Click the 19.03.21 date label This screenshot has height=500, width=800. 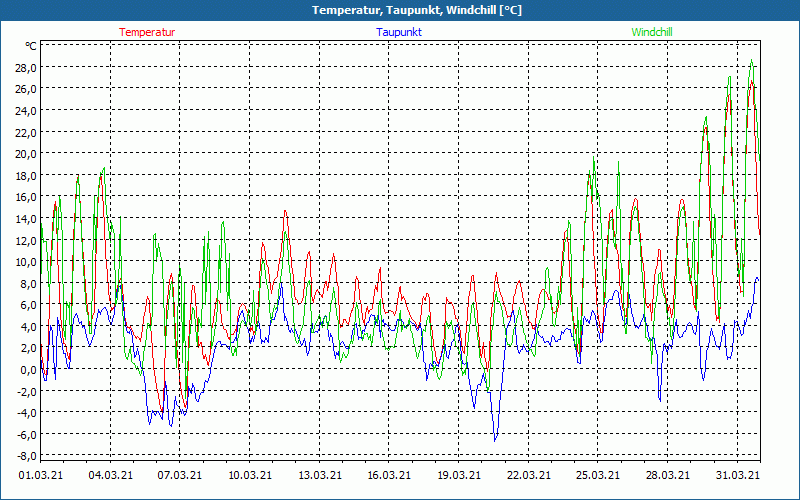tap(459, 475)
